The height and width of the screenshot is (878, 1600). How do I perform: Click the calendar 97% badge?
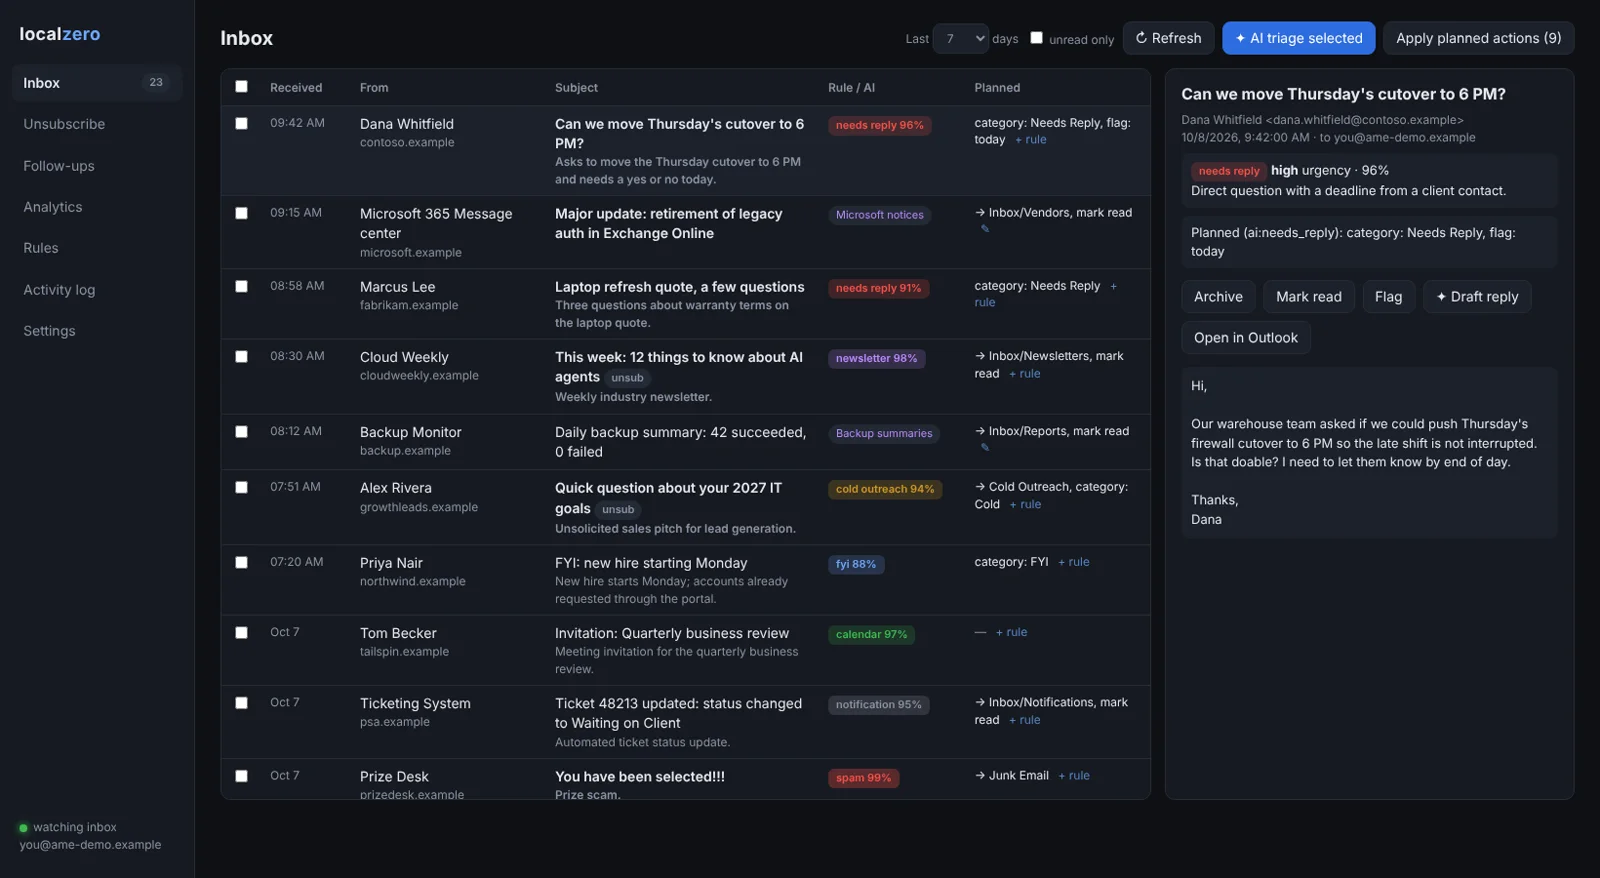click(871, 635)
